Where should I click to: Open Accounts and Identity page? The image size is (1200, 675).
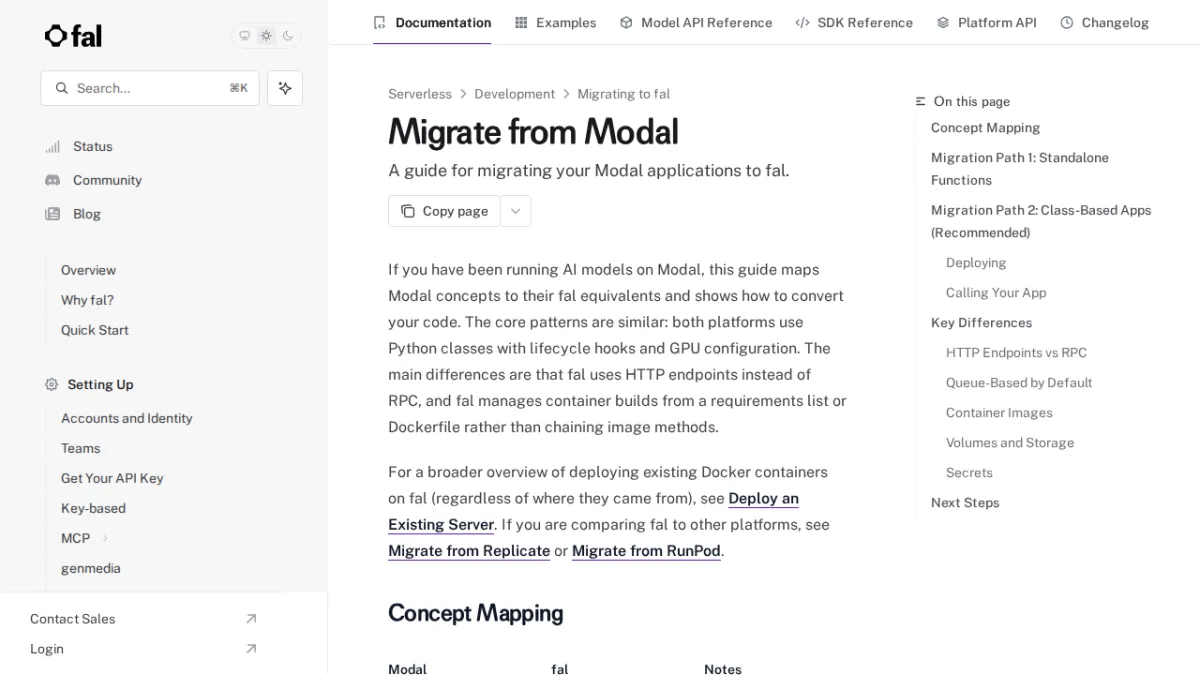[x=126, y=418]
